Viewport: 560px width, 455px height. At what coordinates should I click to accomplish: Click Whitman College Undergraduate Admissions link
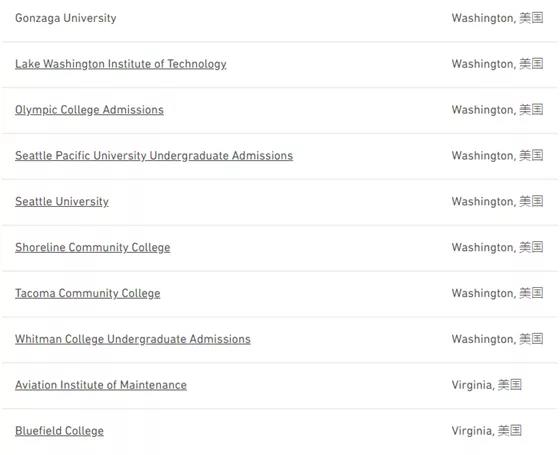(133, 339)
